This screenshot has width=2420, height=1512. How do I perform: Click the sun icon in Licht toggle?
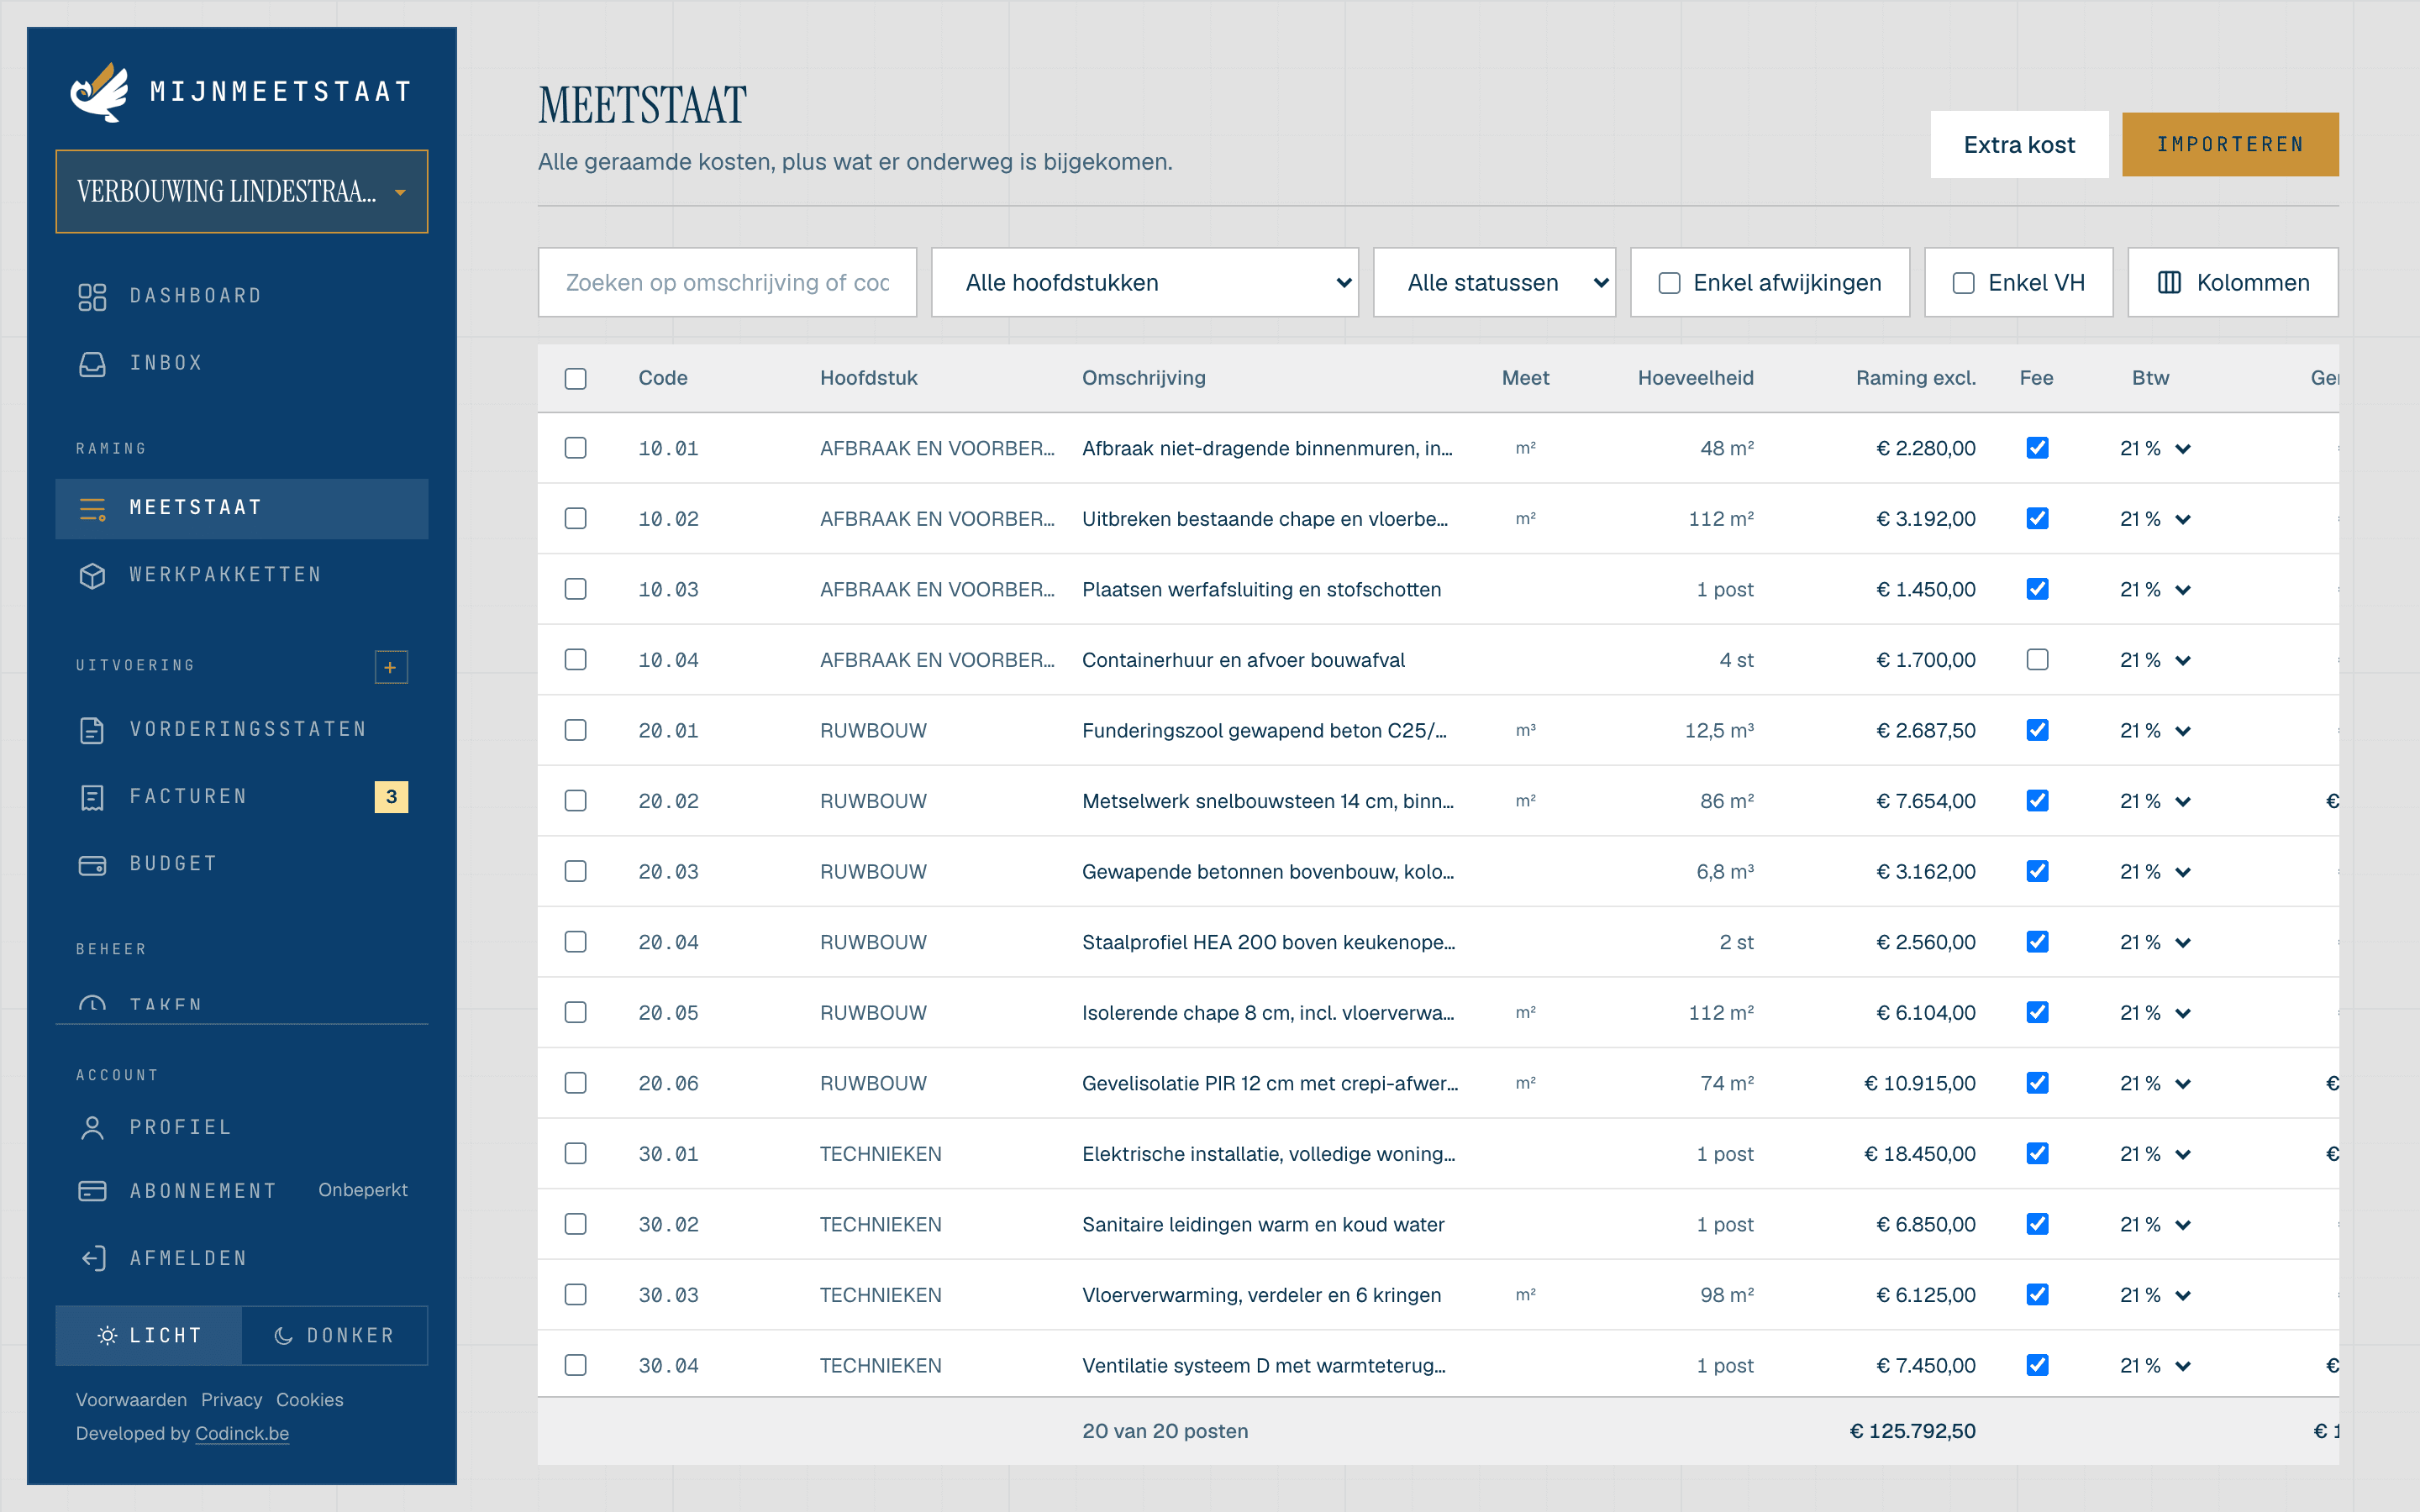[x=107, y=1336]
